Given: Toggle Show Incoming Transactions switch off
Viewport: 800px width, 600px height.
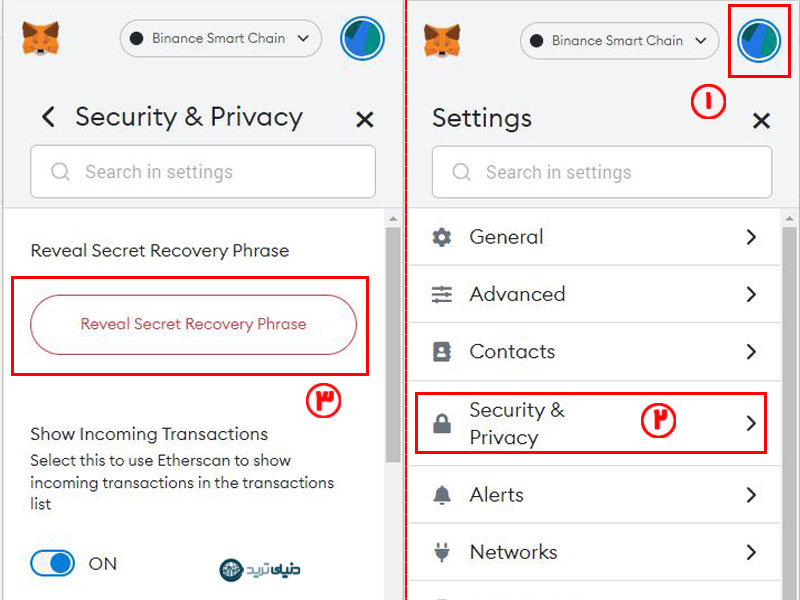Looking at the screenshot, I should point(52,563).
